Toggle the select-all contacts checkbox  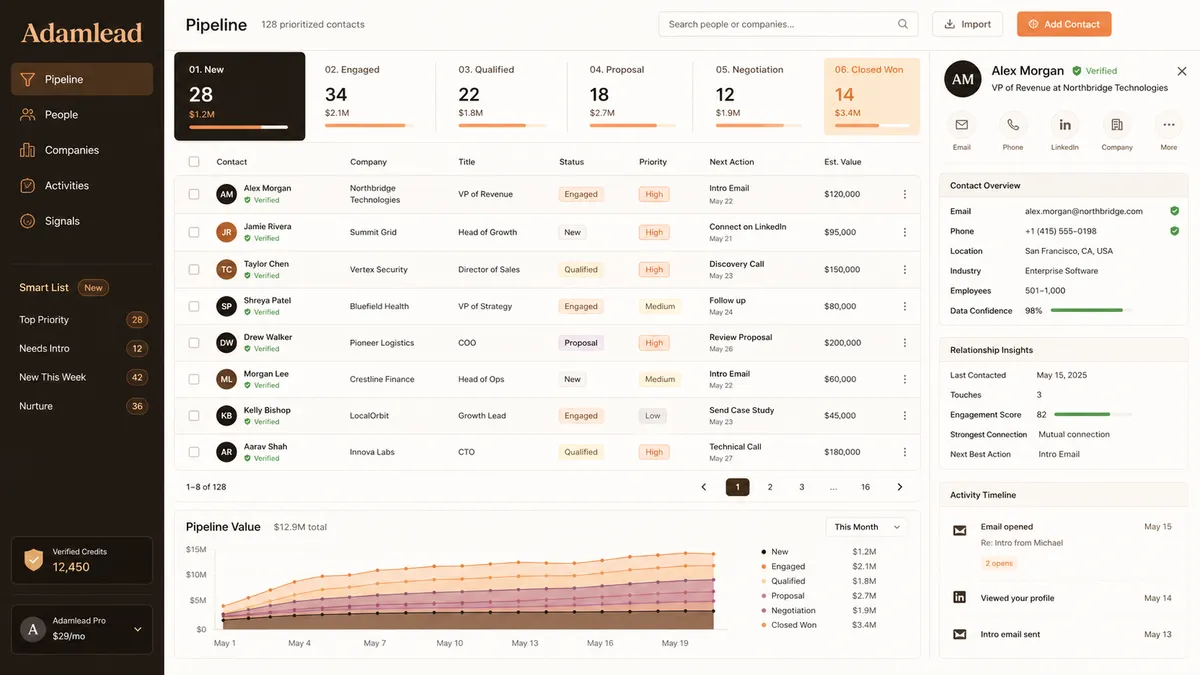pos(194,162)
